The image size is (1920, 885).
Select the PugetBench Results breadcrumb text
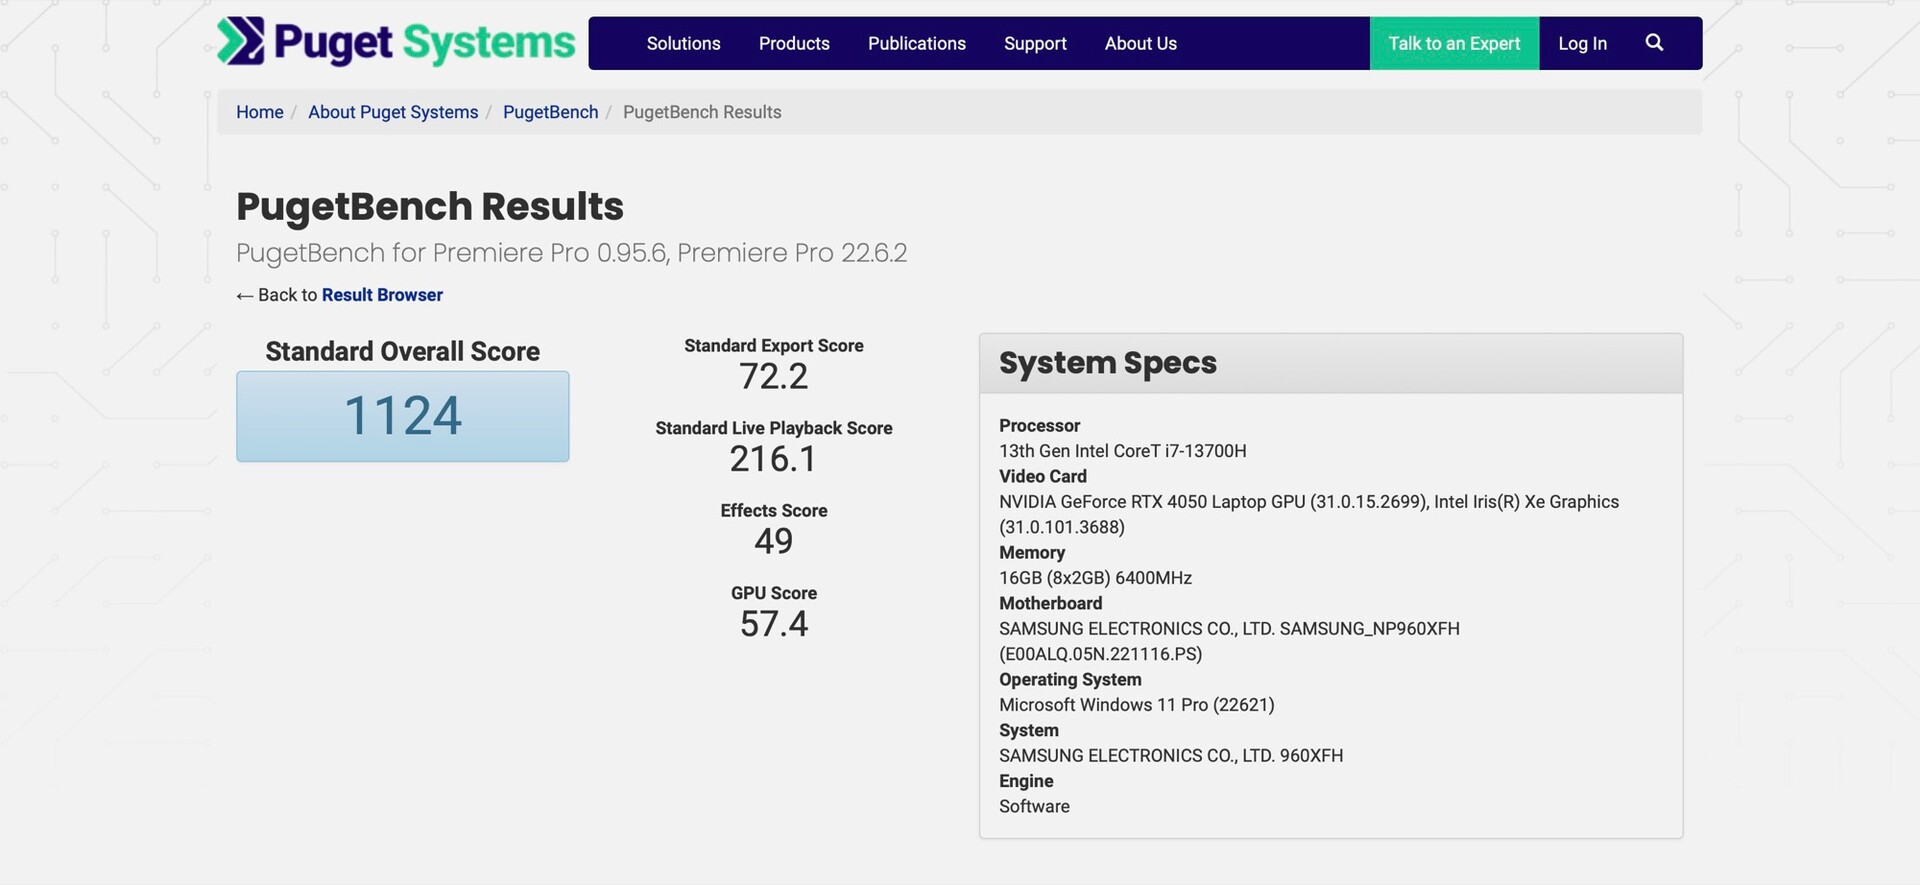pos(702,112)
